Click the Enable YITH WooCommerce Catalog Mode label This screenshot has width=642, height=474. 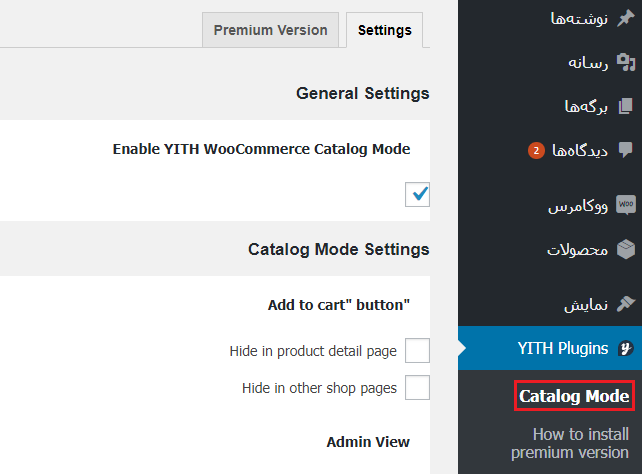261,149
